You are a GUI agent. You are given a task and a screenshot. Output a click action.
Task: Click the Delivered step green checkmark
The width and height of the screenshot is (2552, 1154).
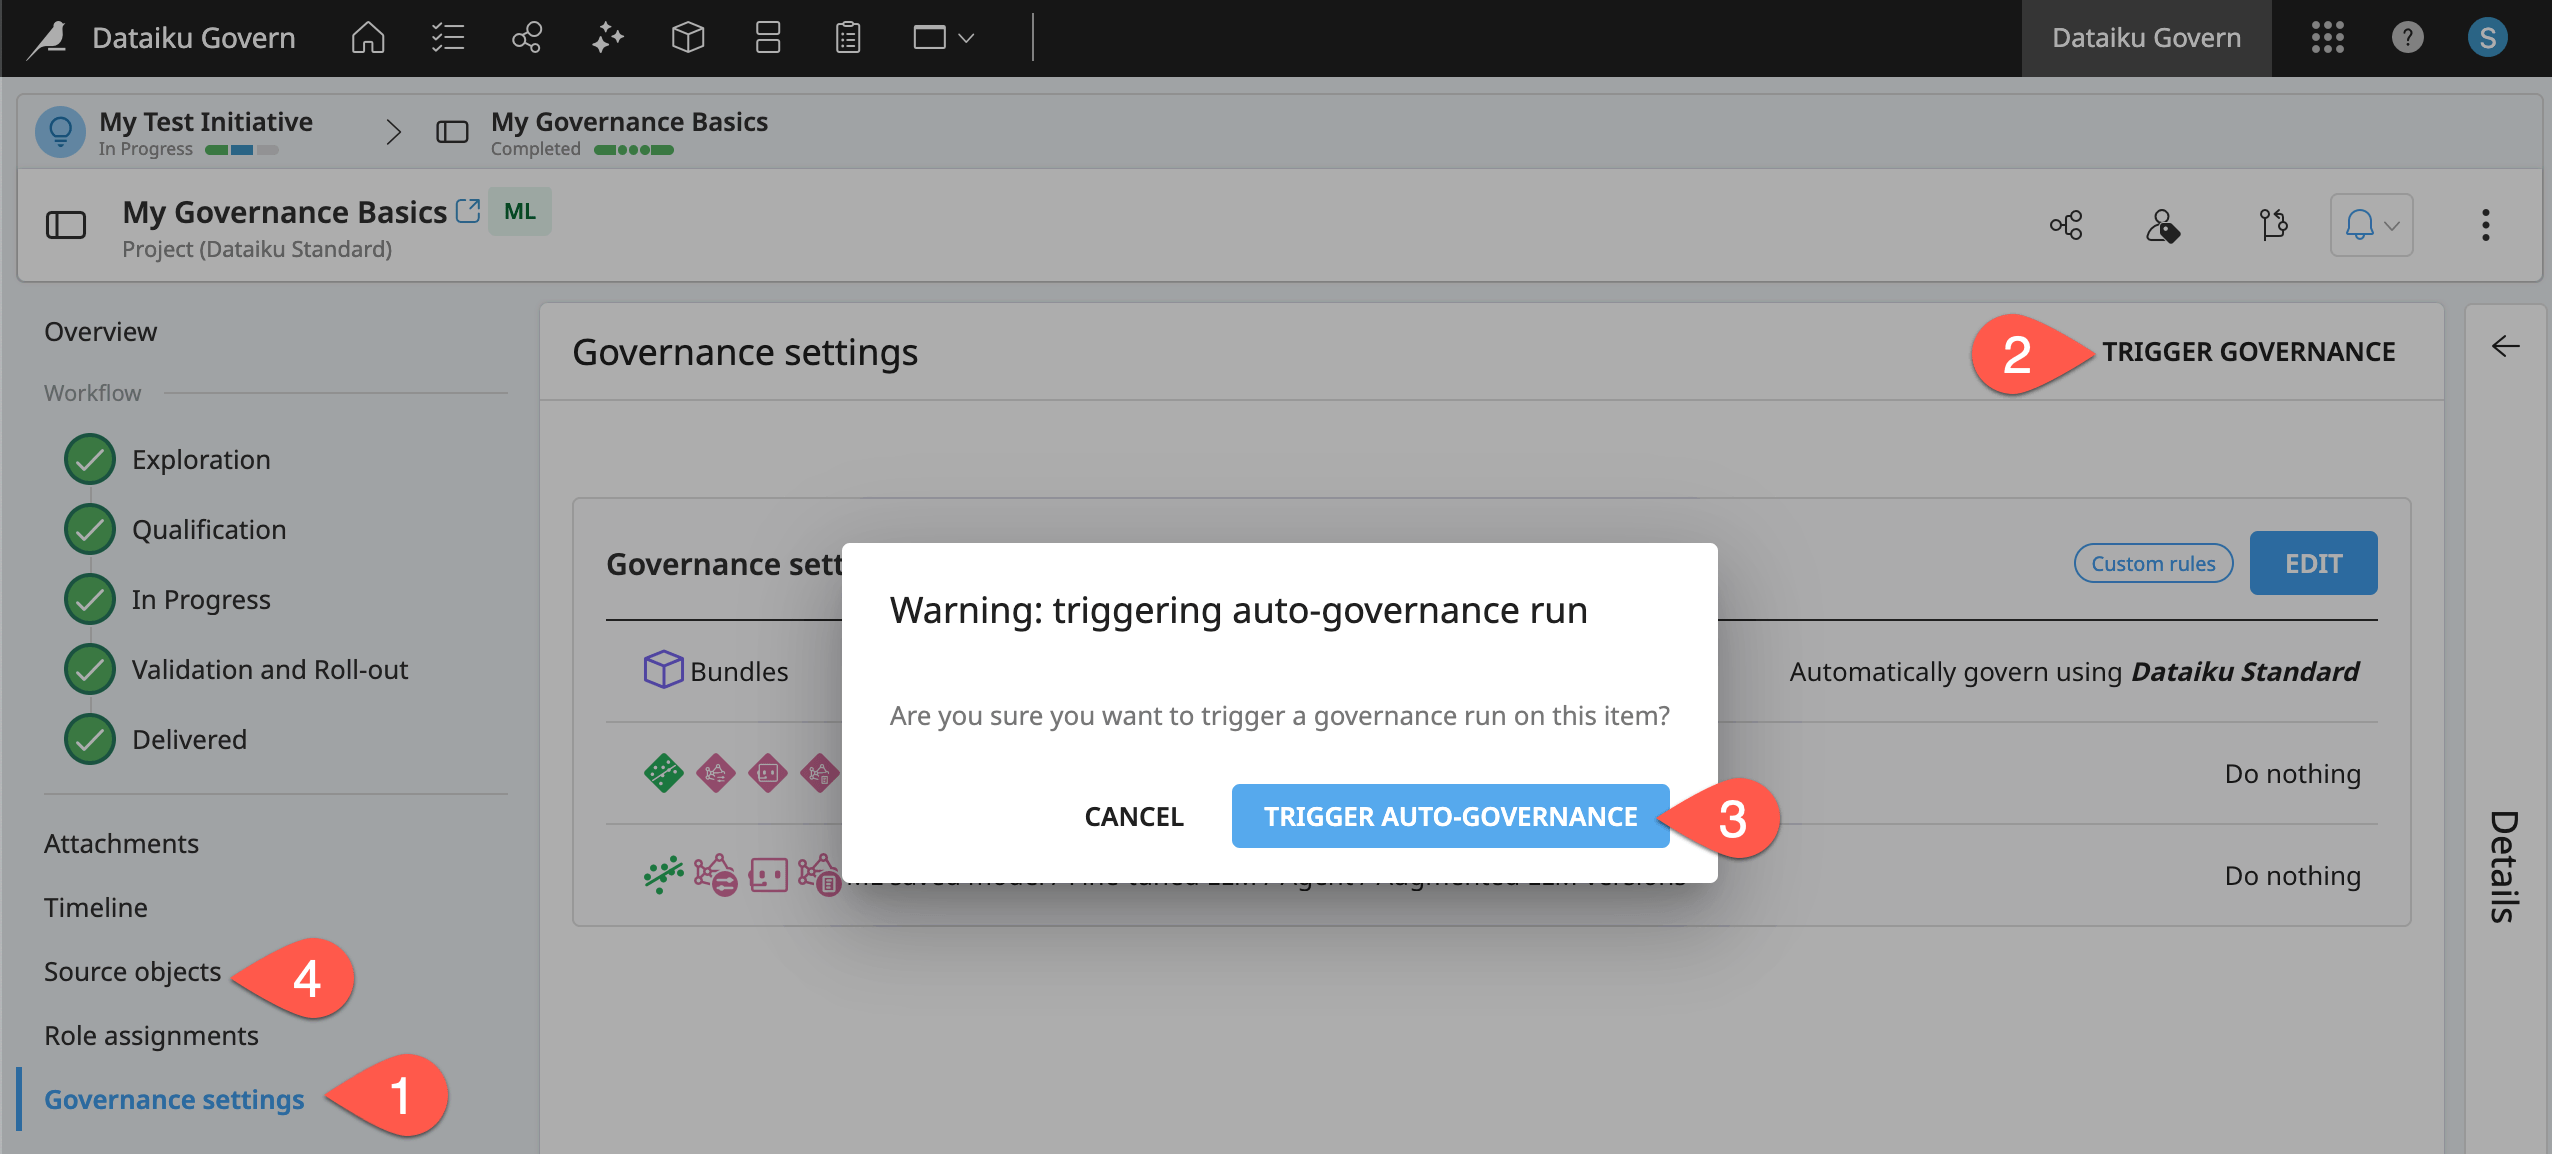point(90,739)
